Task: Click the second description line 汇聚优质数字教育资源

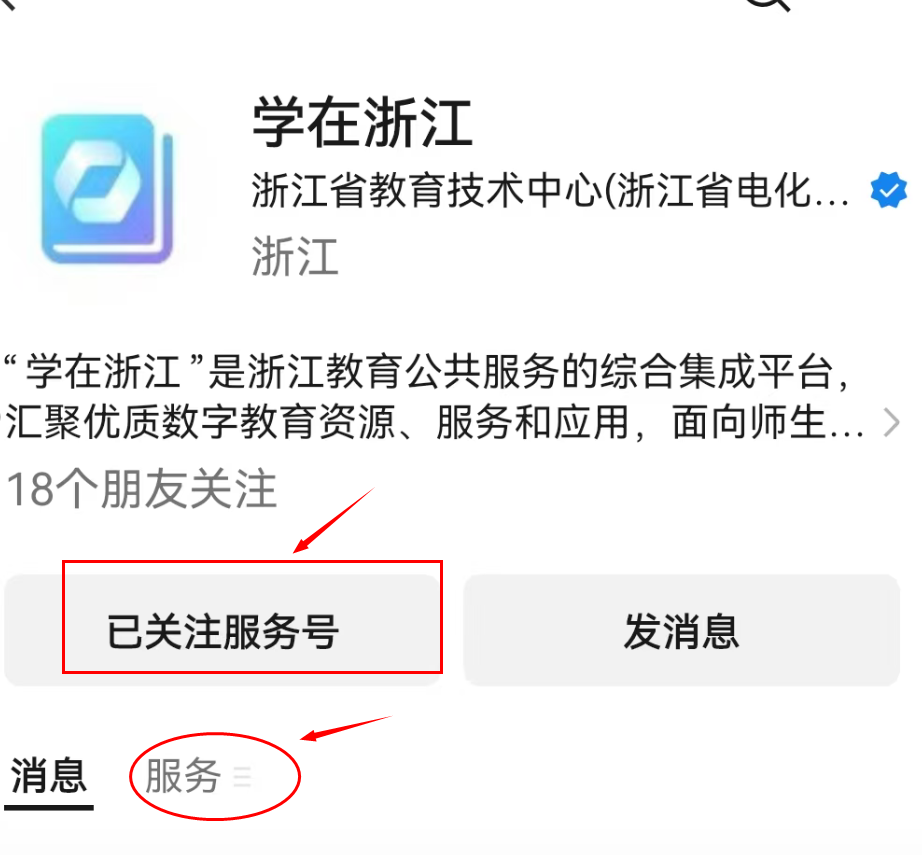Action: (434, 423)
